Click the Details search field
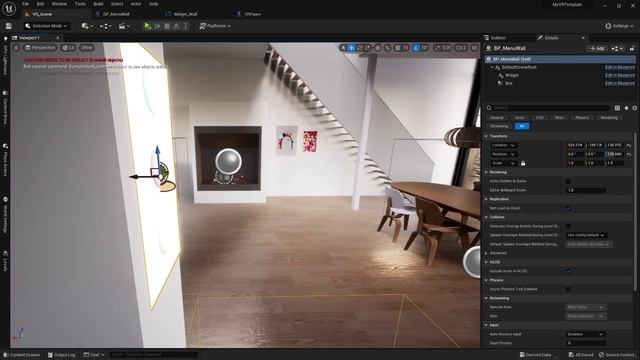 tap(548, 108)
